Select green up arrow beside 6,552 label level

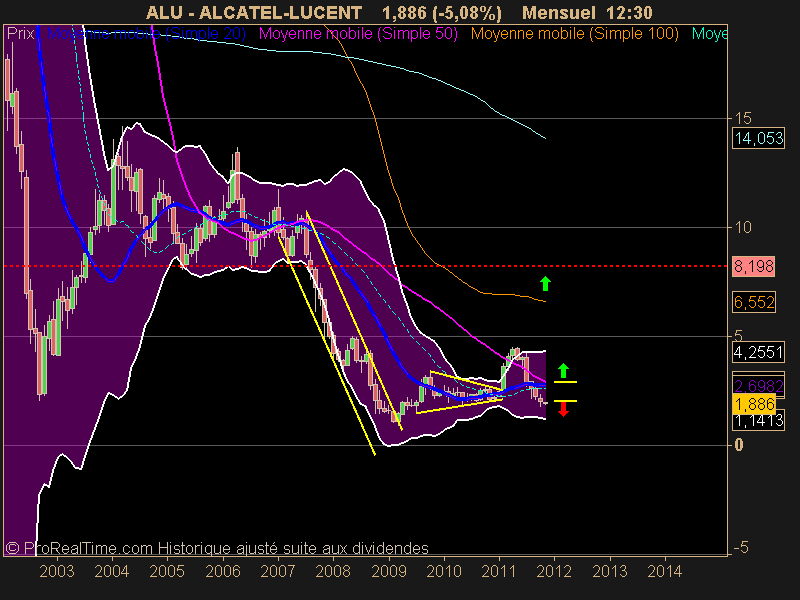(x=545, y=283)
